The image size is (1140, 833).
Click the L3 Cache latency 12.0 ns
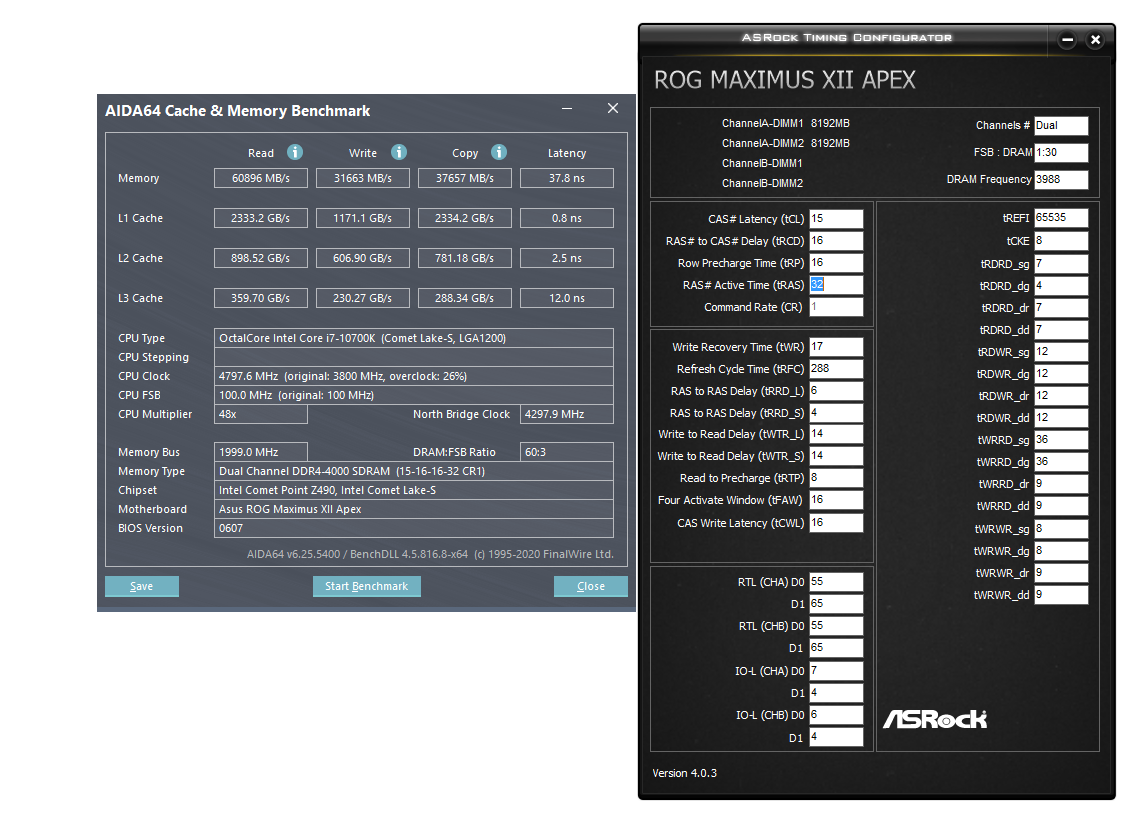567,298
